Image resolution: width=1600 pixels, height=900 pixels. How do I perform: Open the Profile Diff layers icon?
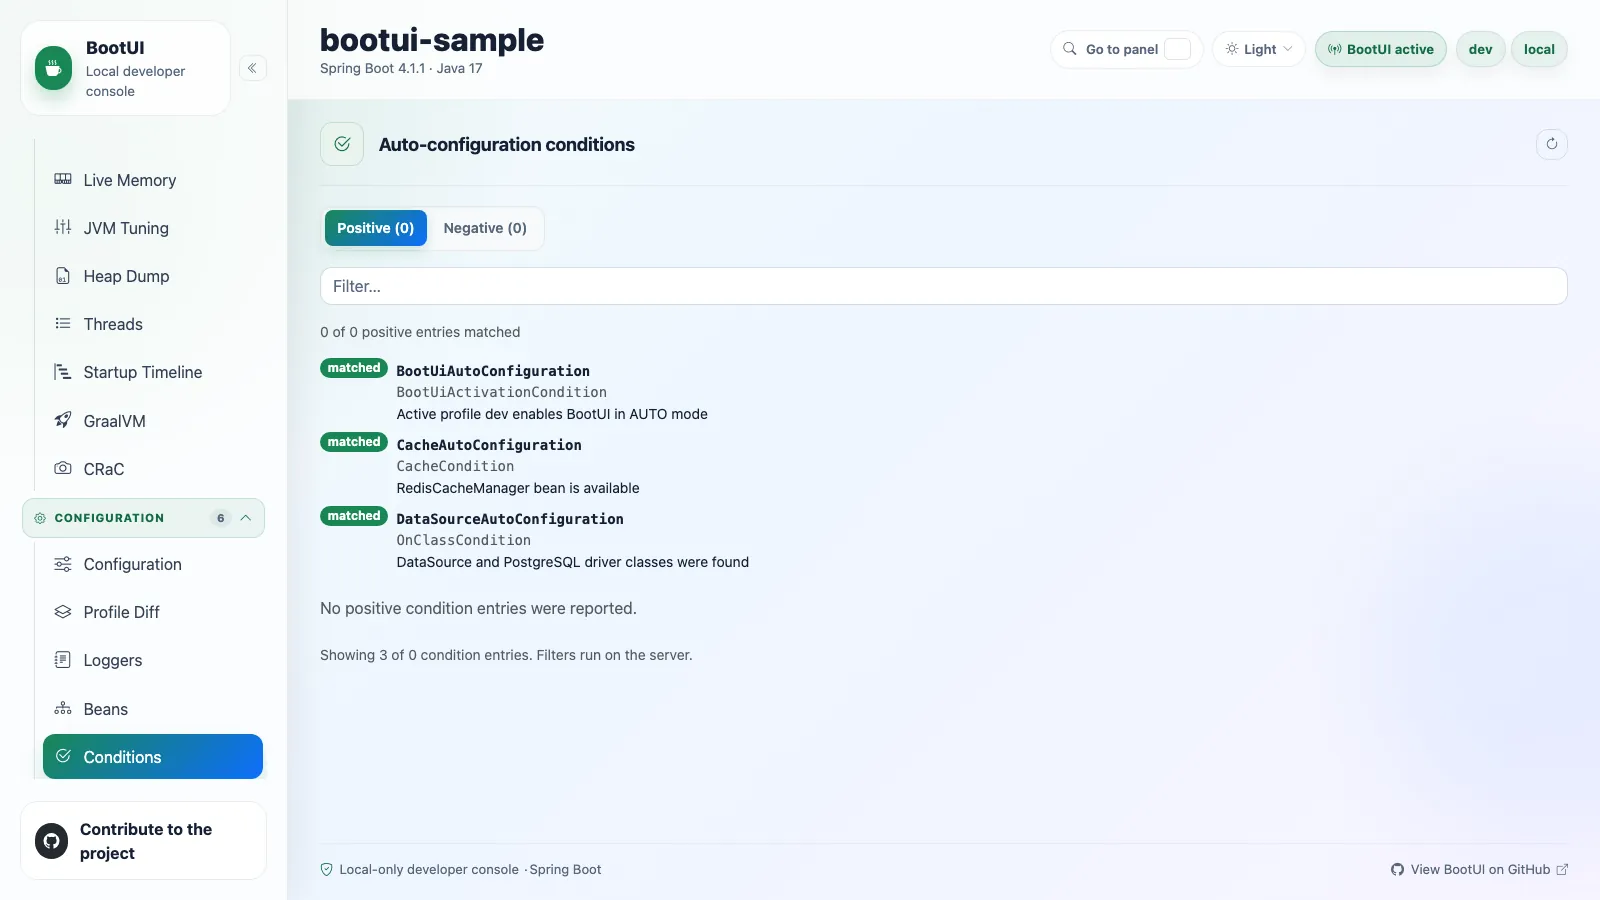(x=63, y=611)
